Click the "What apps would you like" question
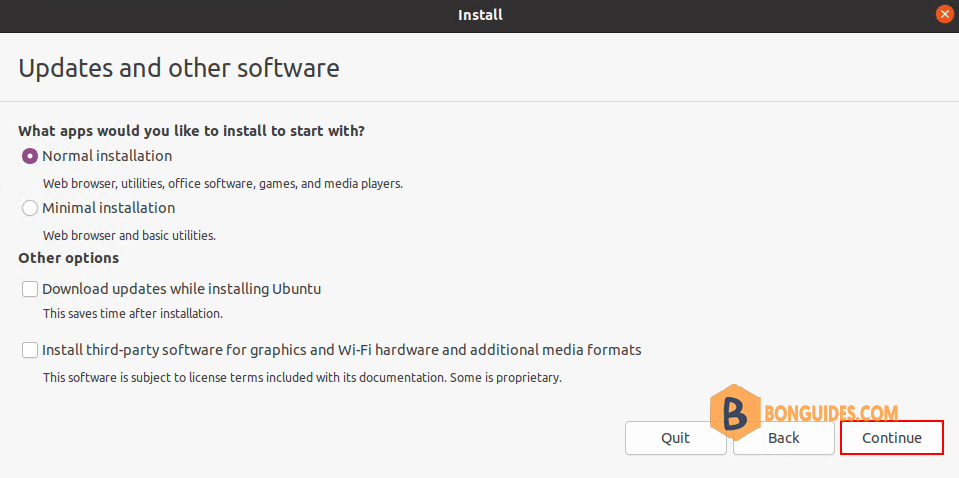This screenshot has height=478, width=959. click(x=191, y=131)
